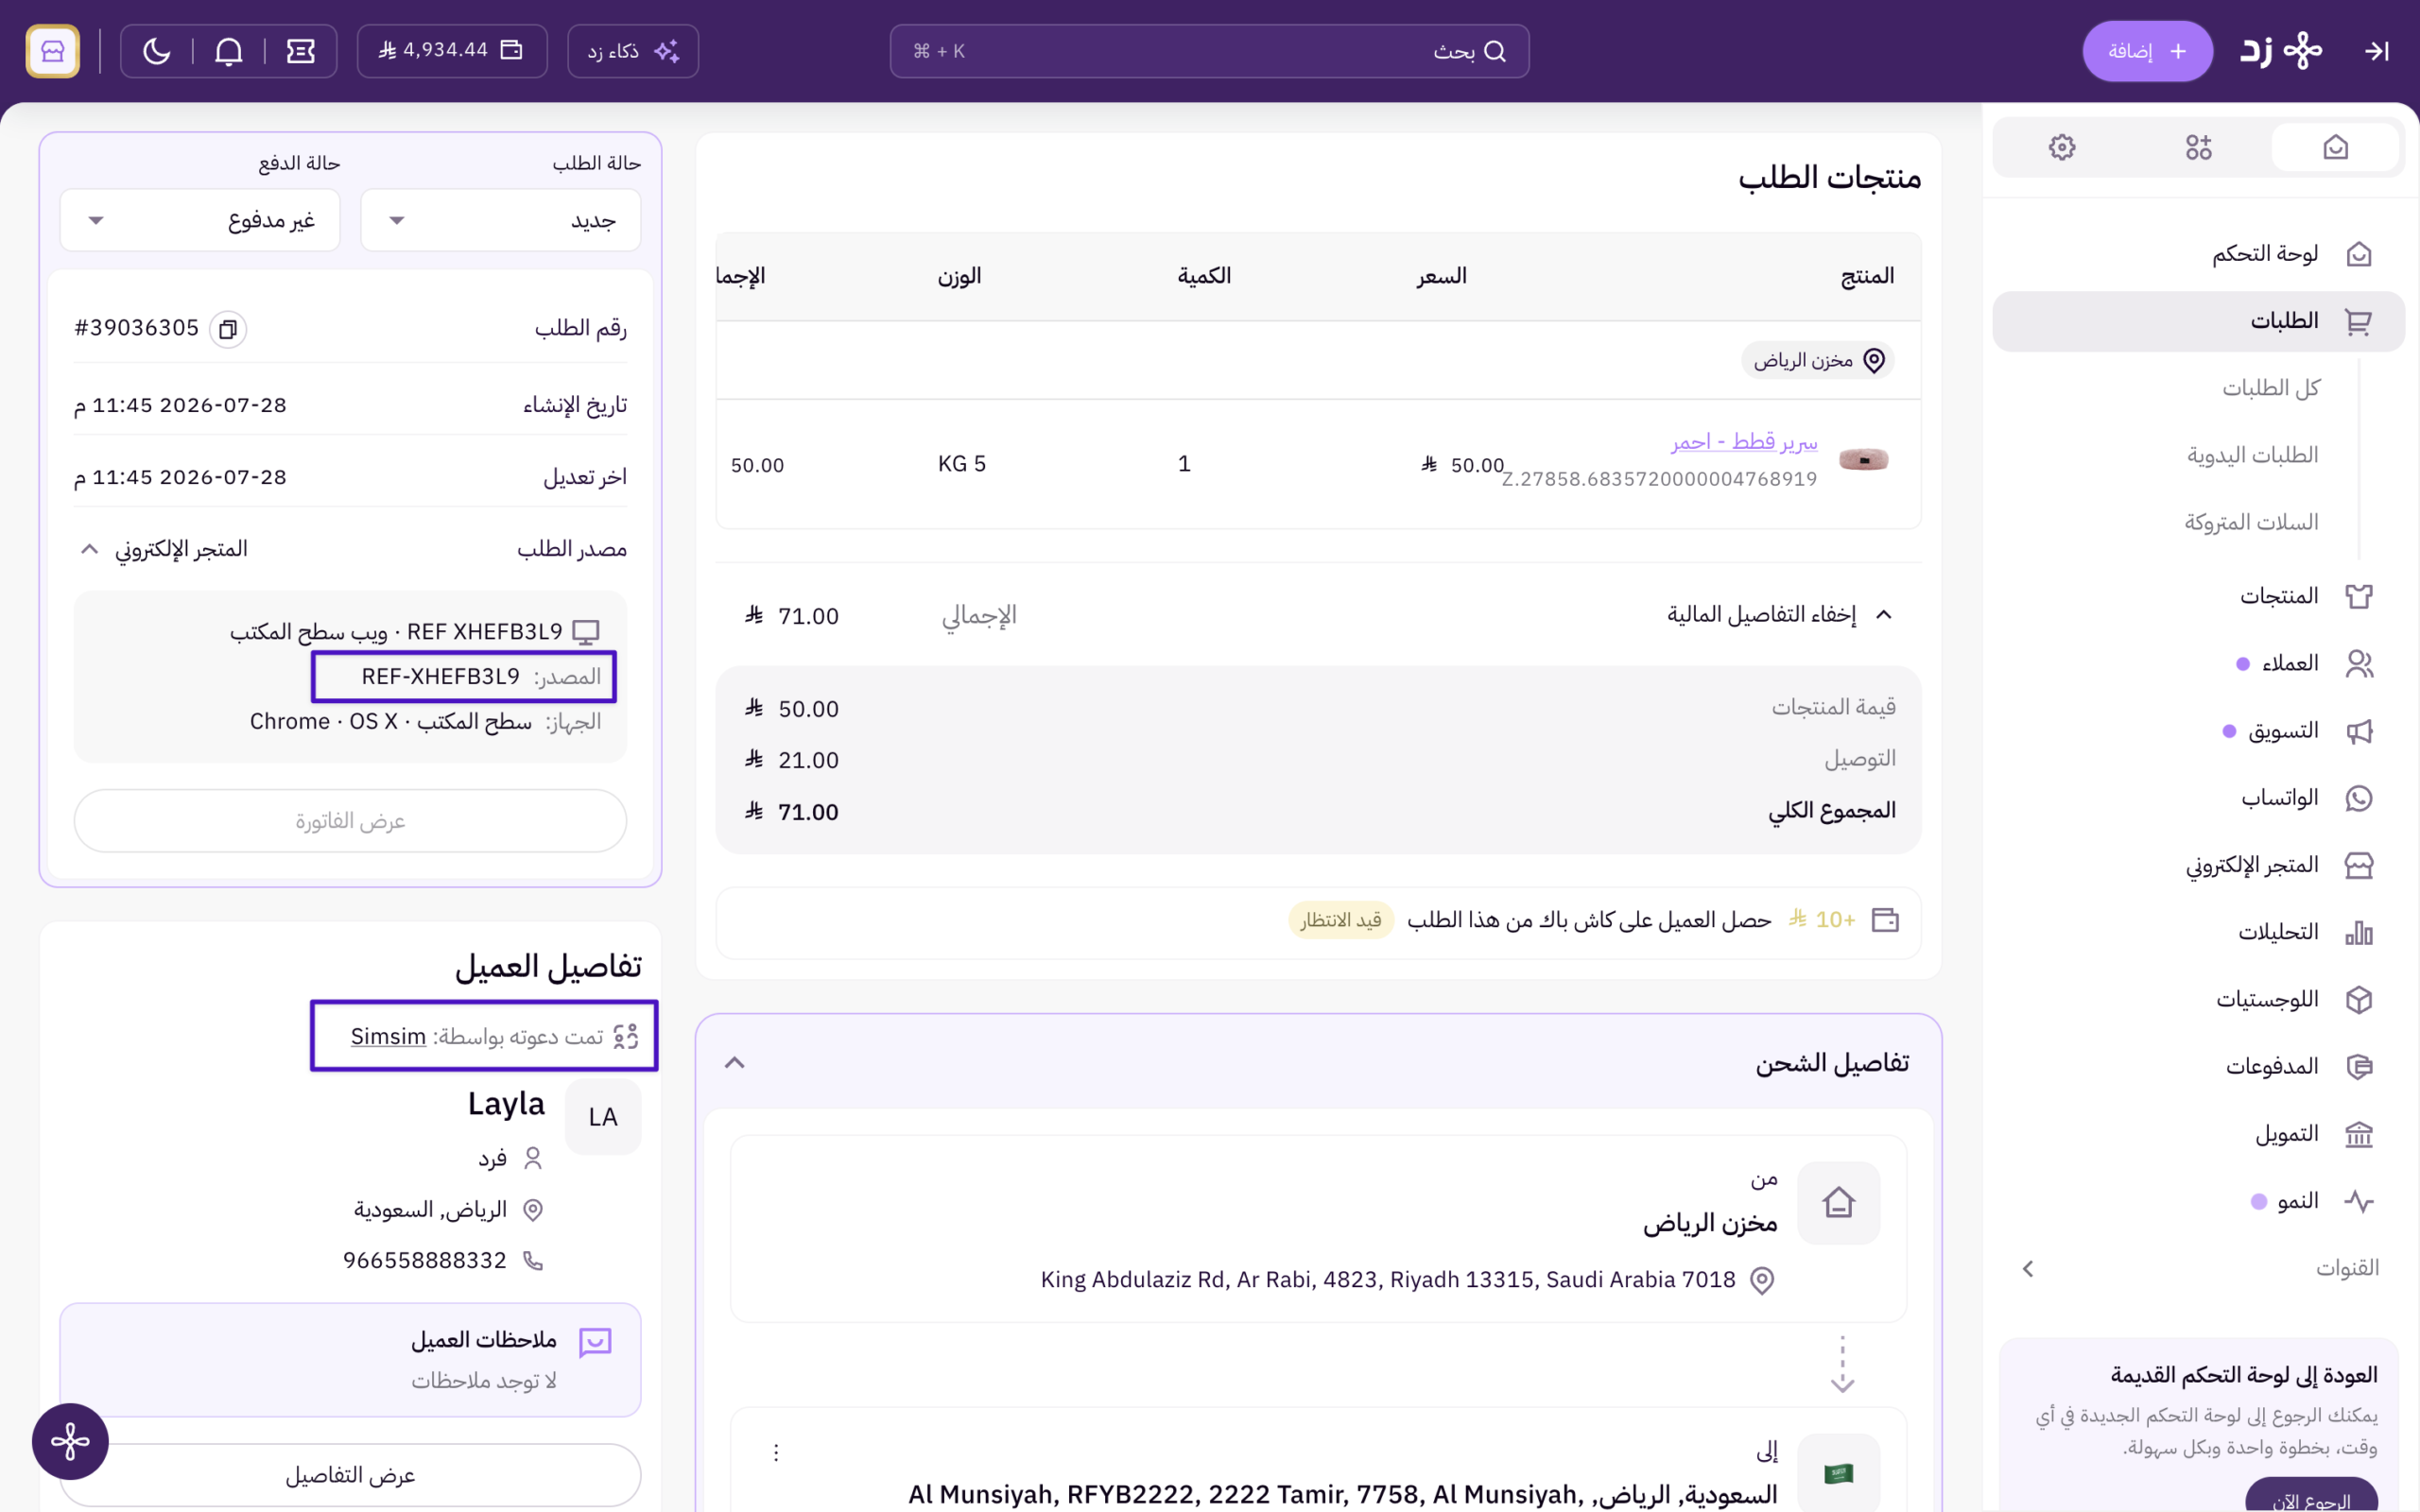Click عرض التفاصيل customer button
The height and width of the screenshot is (1512, 2420).
click(x=350, y=1475)
